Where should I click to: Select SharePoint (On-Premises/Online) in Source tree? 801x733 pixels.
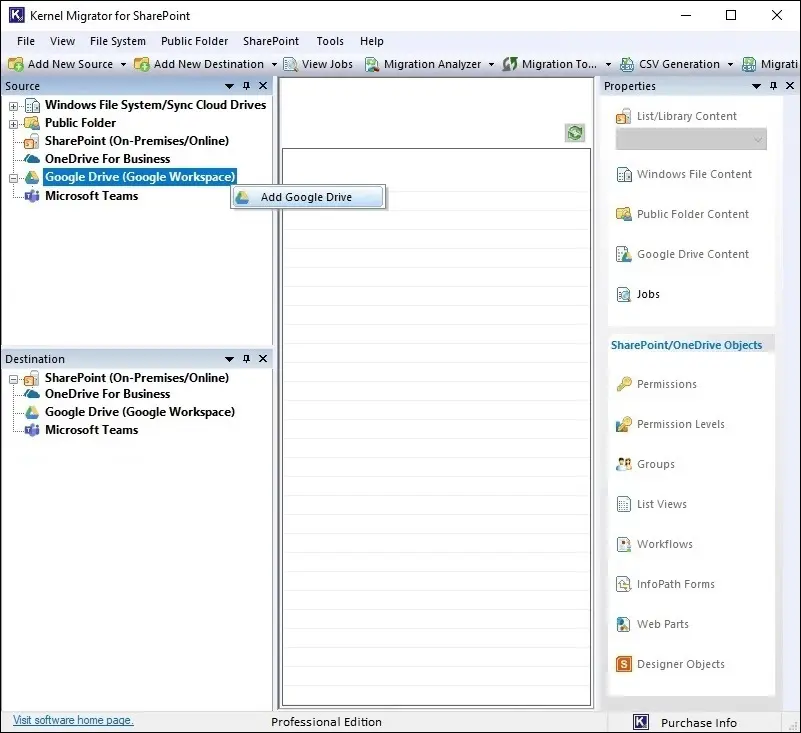pyautogui.click(x=137, y=140)
